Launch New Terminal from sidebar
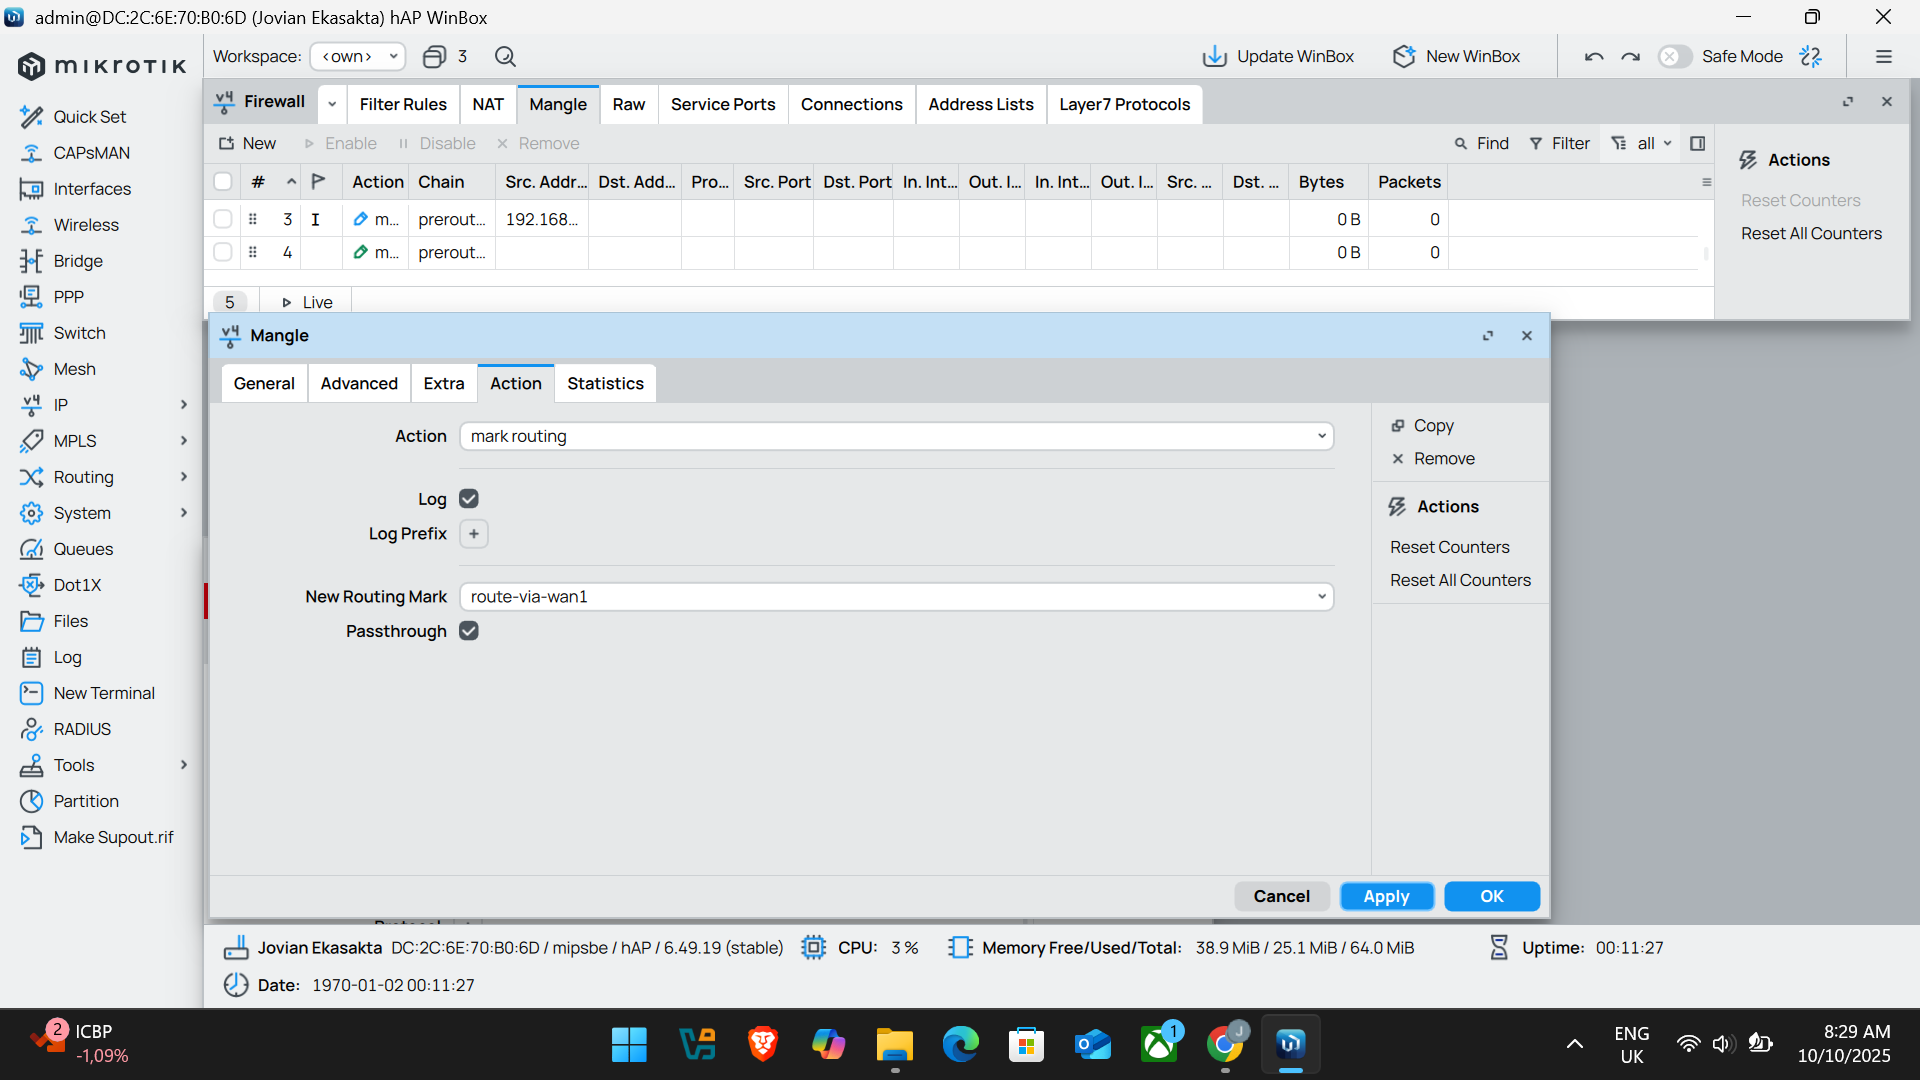 pyautogui.click(x=104, y=693)
